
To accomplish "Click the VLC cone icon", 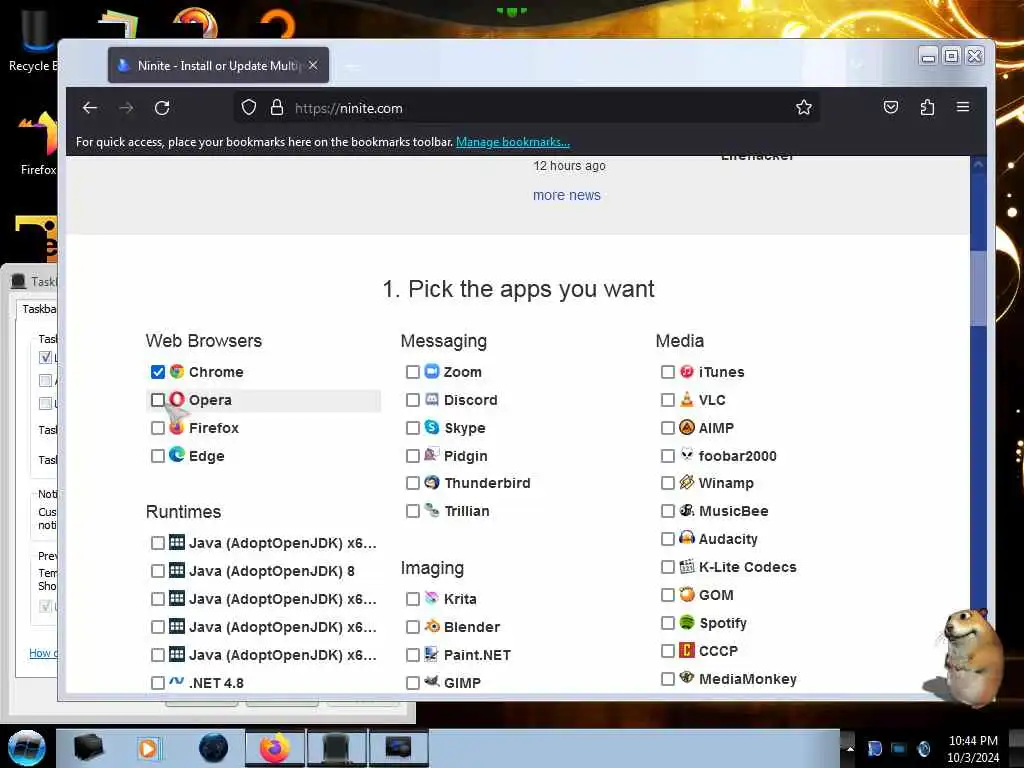I will (x=686, y=399).
